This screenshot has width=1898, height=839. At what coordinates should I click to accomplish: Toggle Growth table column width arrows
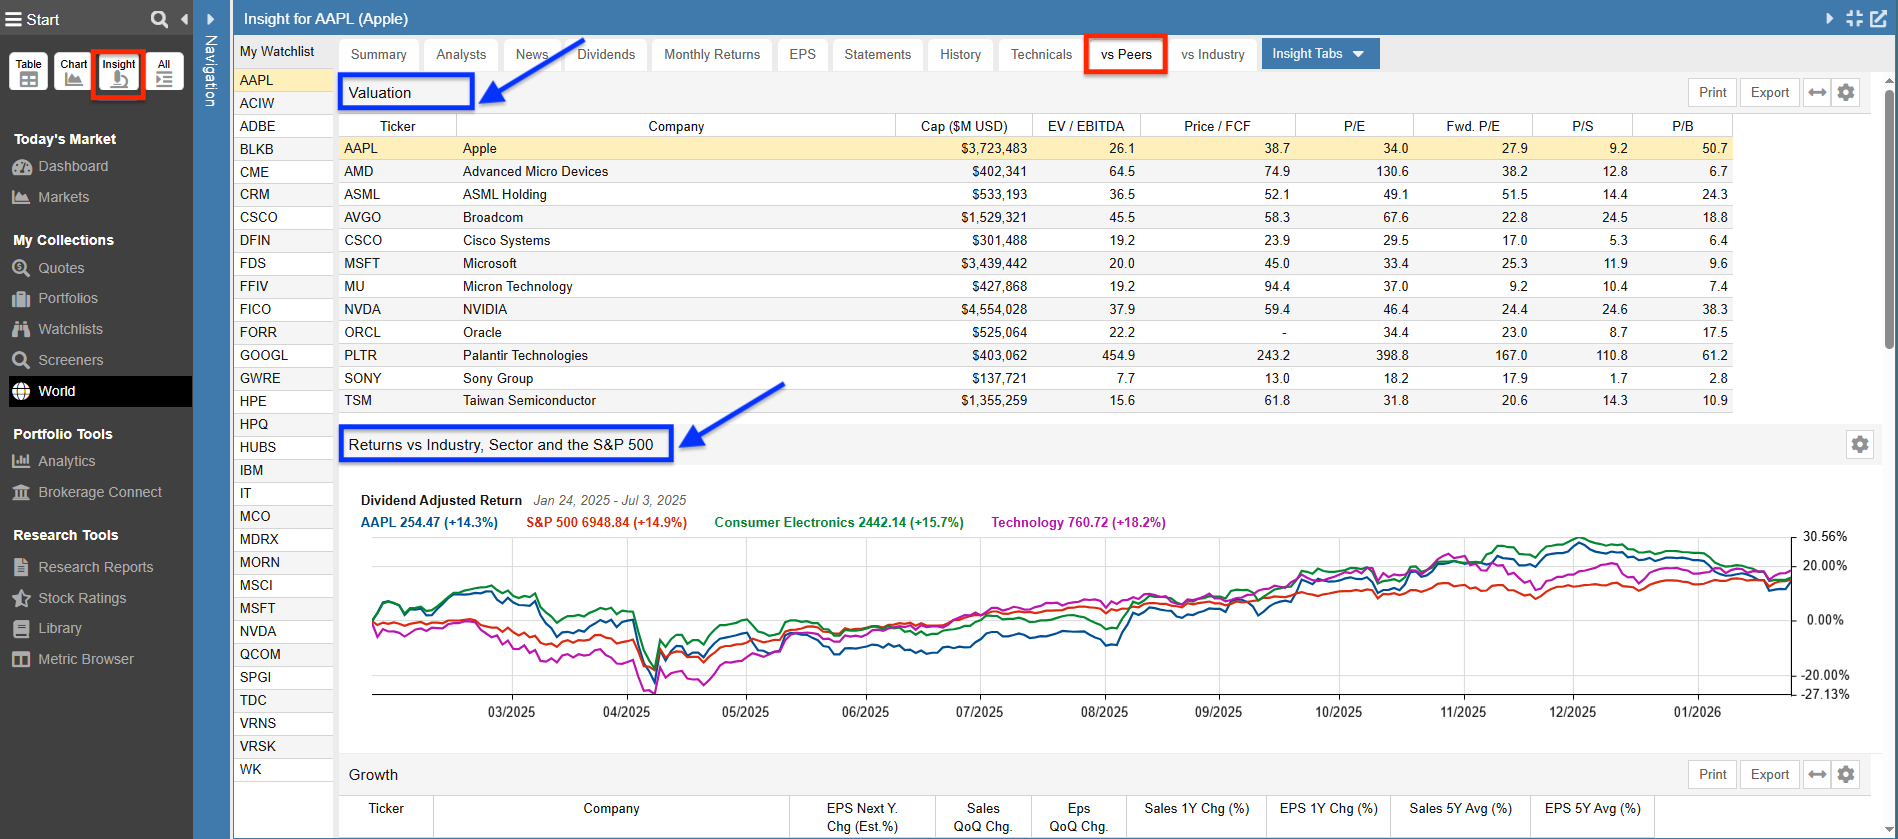(x=1817, y=774)
